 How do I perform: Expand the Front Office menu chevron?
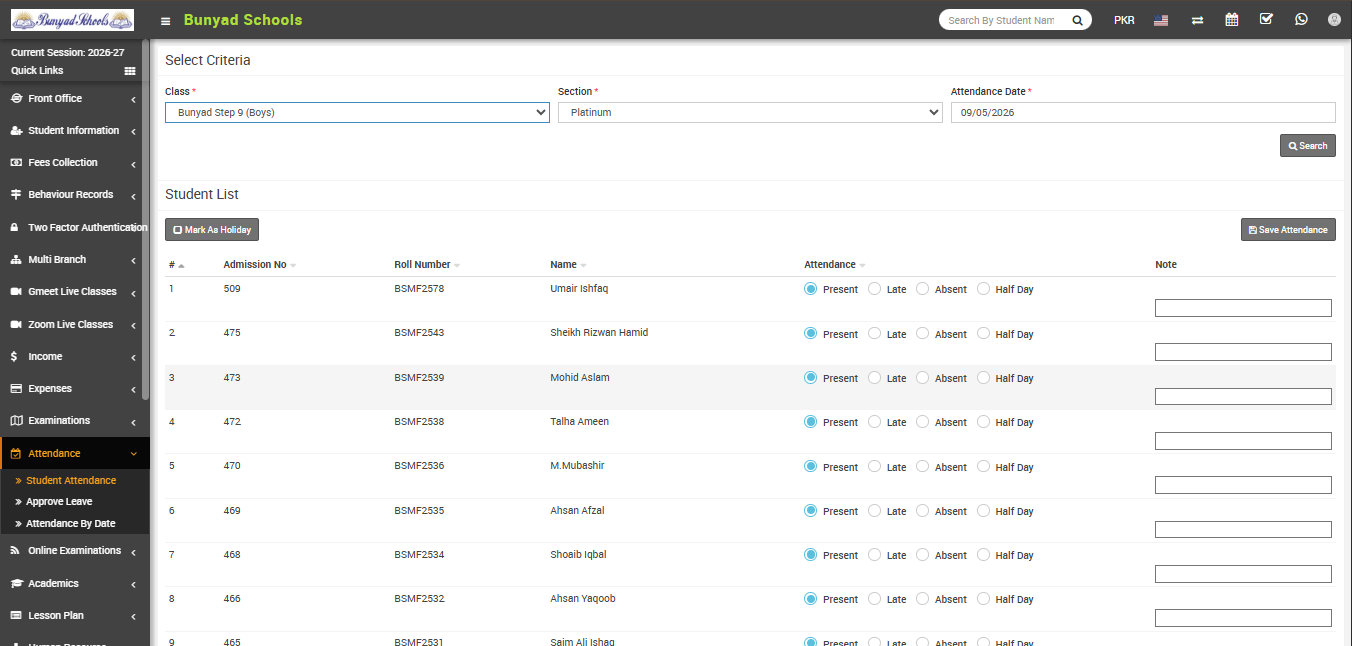coord(133,99)
